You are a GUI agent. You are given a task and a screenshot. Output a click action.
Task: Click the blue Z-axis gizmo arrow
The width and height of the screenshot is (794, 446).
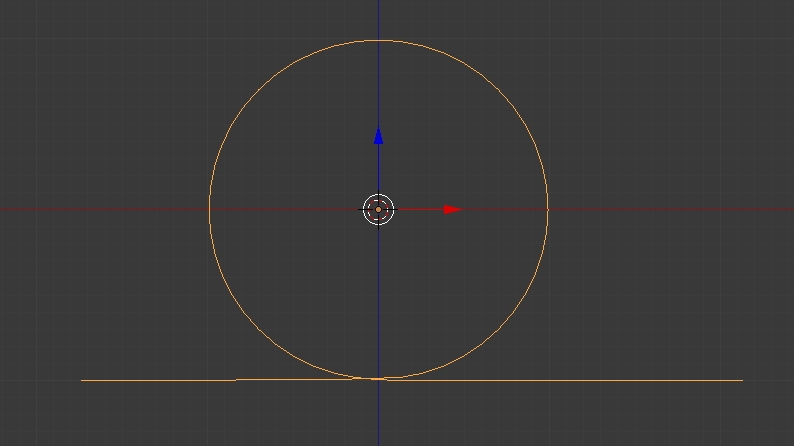tap(378, 137)
